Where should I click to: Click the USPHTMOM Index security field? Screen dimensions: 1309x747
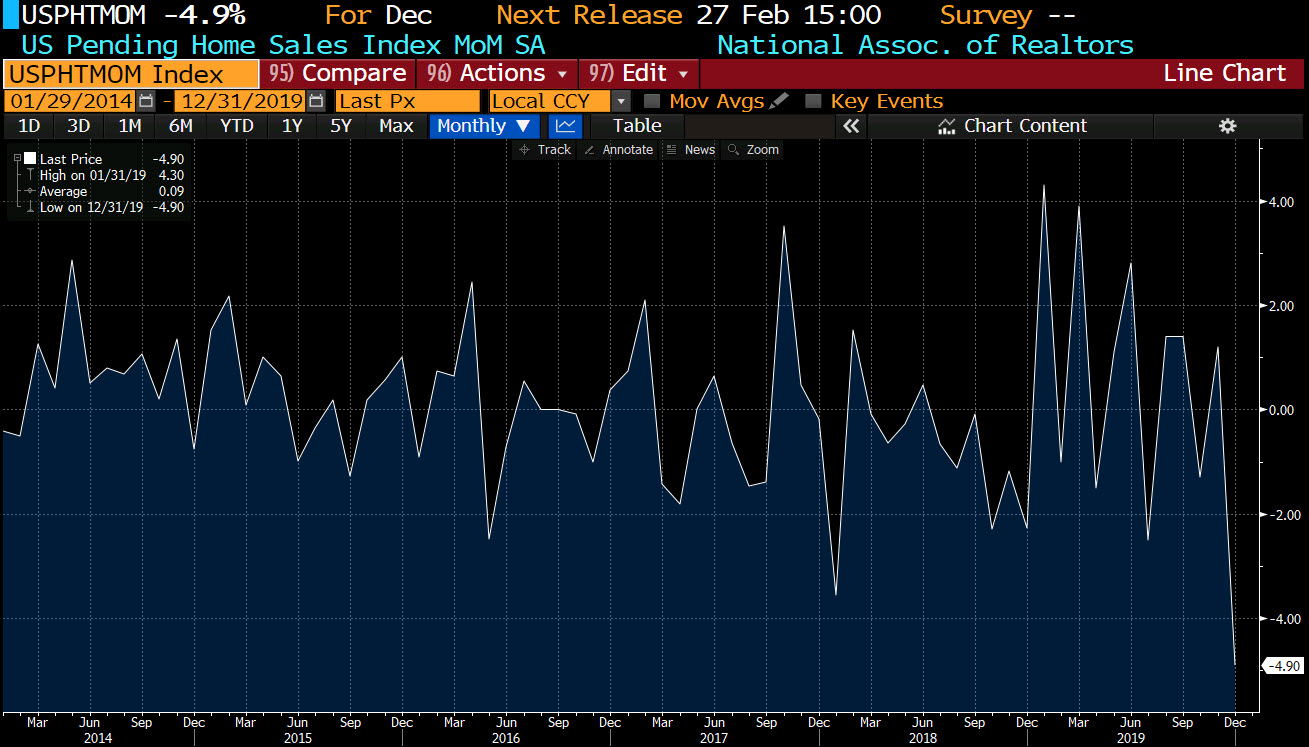click(130, 74)
